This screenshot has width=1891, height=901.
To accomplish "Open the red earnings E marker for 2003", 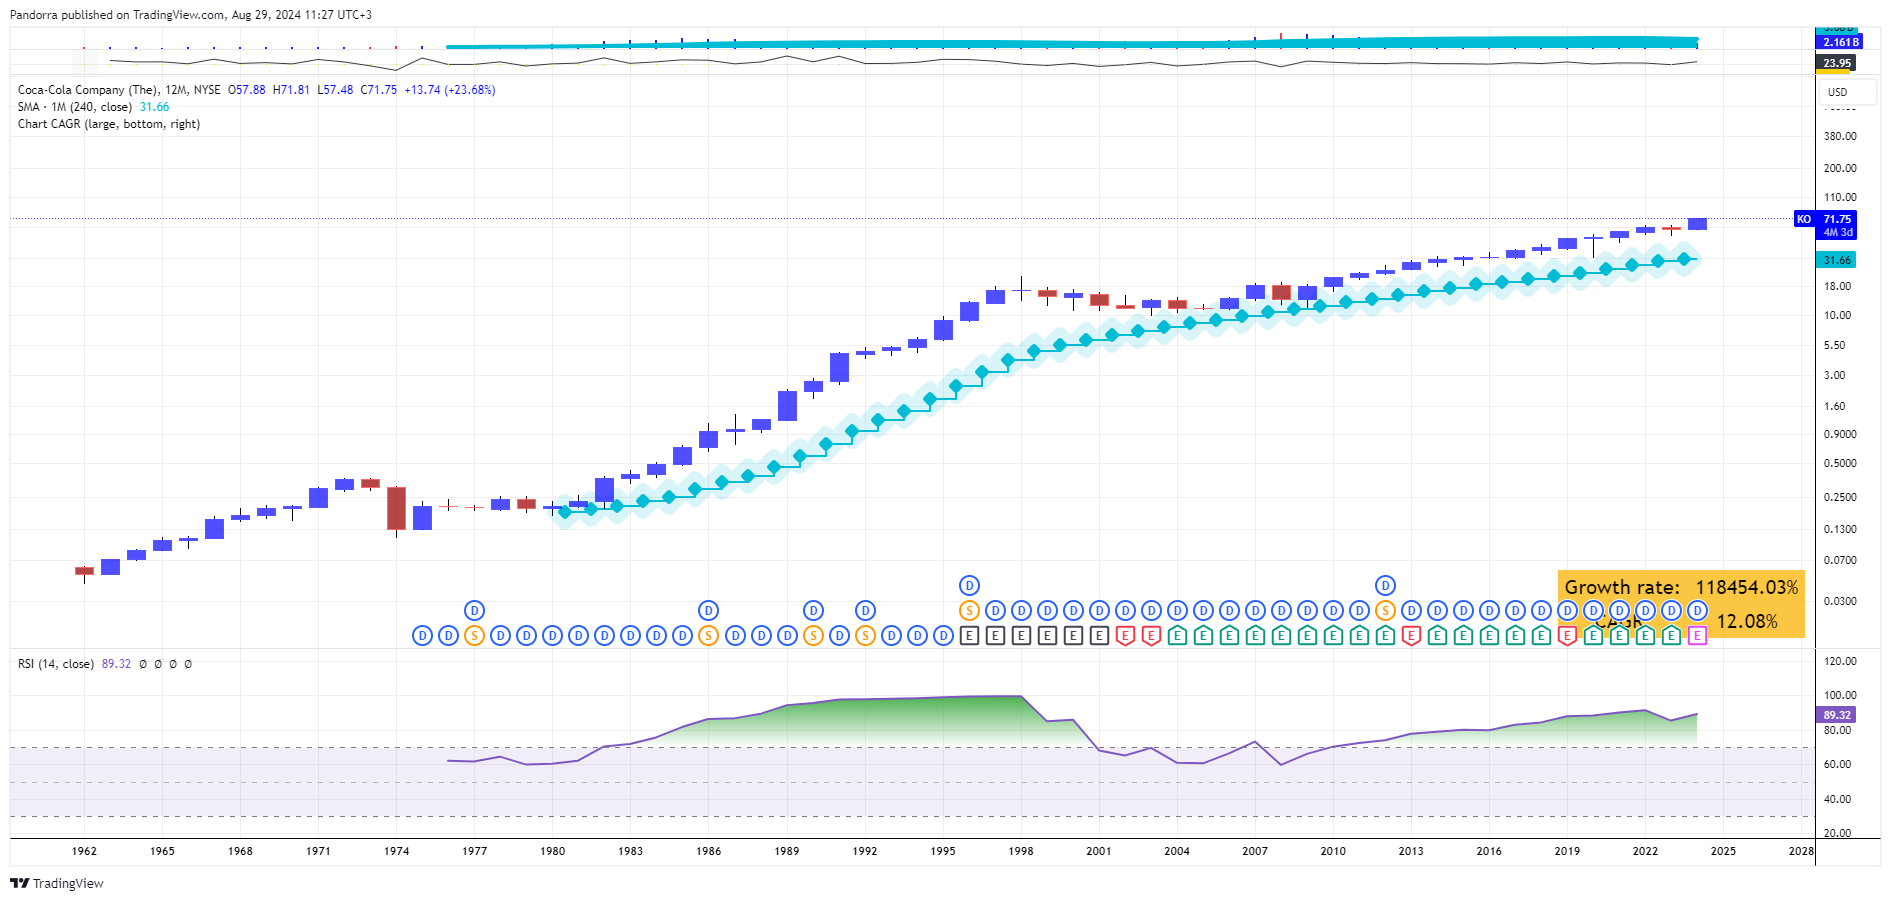I will pos(1151,635).
